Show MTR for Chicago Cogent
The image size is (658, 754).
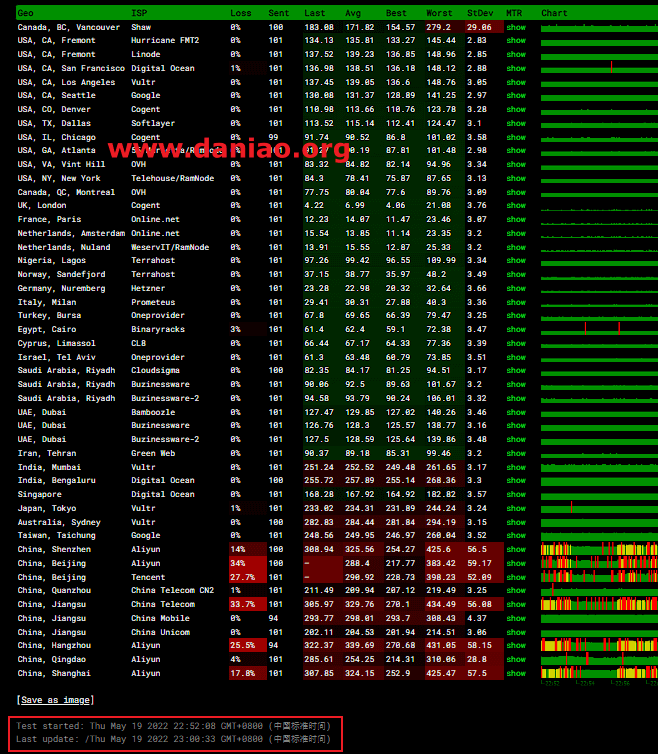[516, 137]
